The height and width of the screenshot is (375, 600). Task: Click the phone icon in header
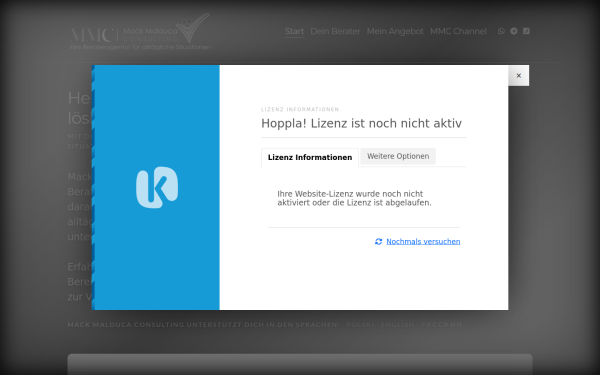527,31
